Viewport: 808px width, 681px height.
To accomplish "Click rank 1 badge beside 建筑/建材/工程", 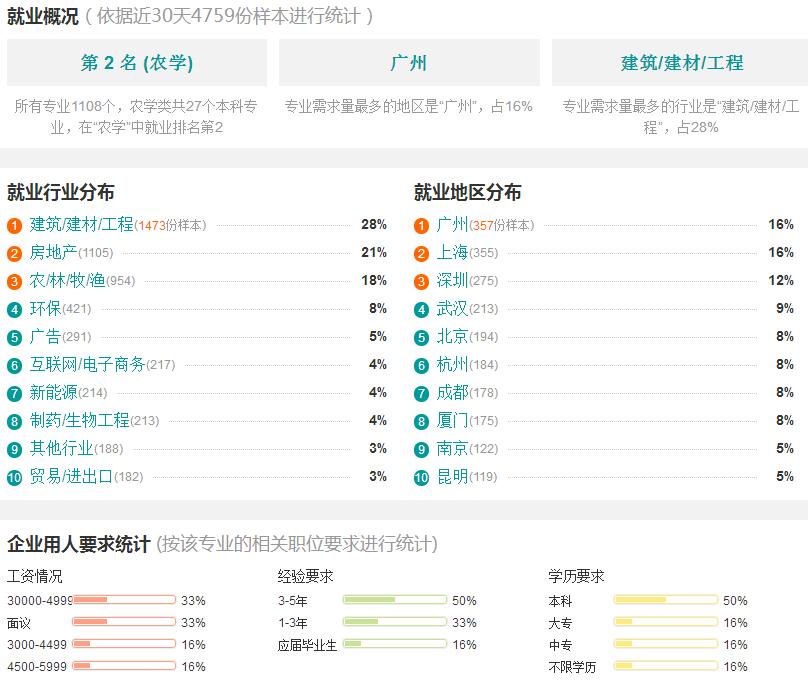I will pos(14,226).
